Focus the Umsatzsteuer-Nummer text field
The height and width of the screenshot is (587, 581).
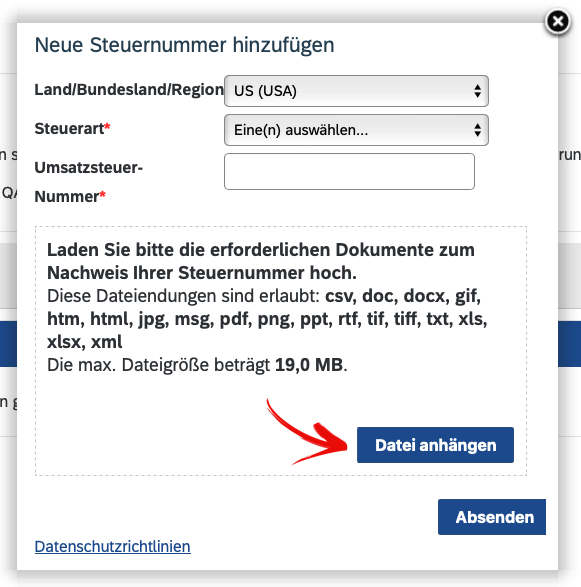pos(349,171)
